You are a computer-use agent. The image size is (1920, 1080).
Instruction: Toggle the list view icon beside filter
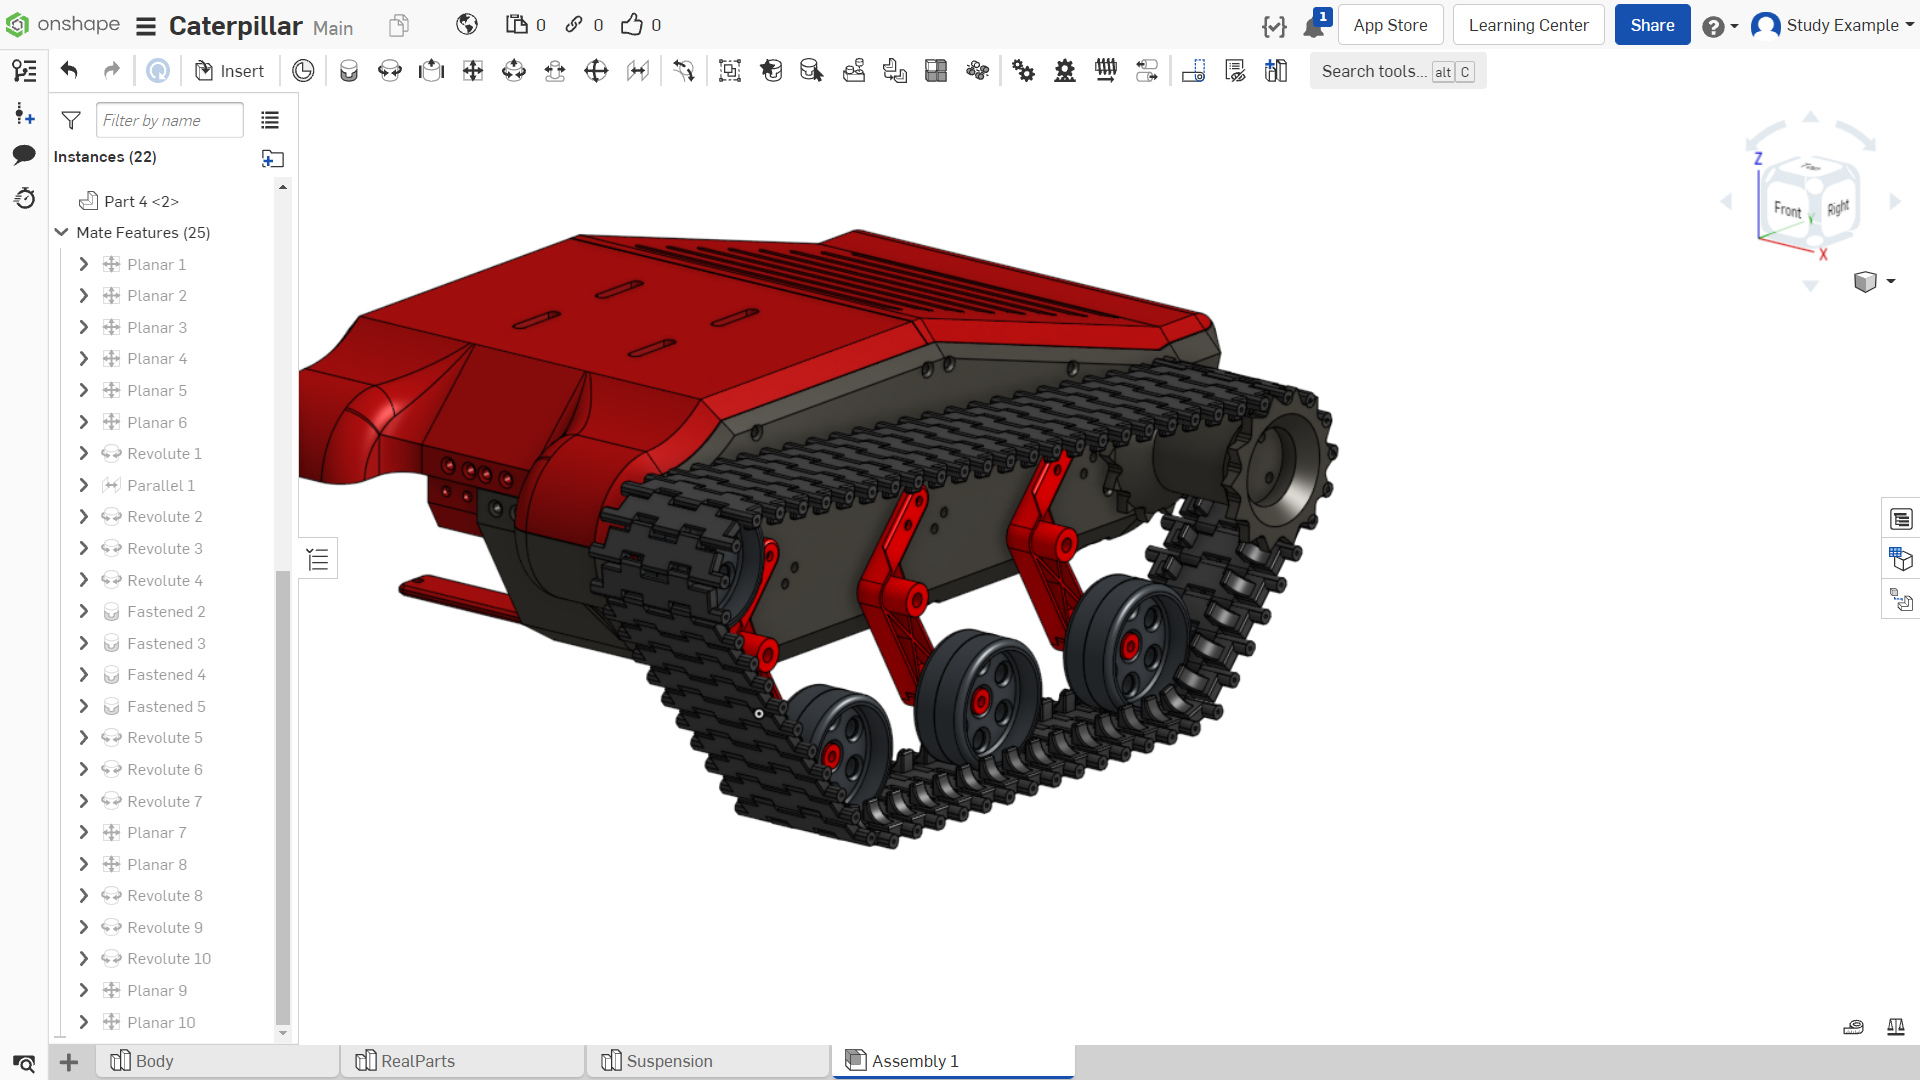coord(270,121)
